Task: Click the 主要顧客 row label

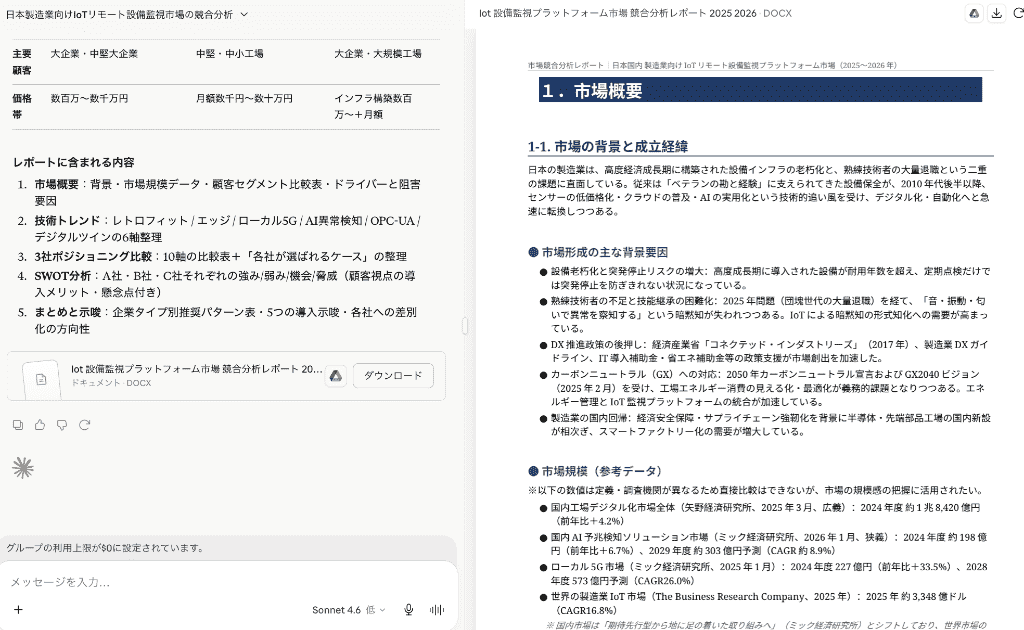Action: point(22,62)
